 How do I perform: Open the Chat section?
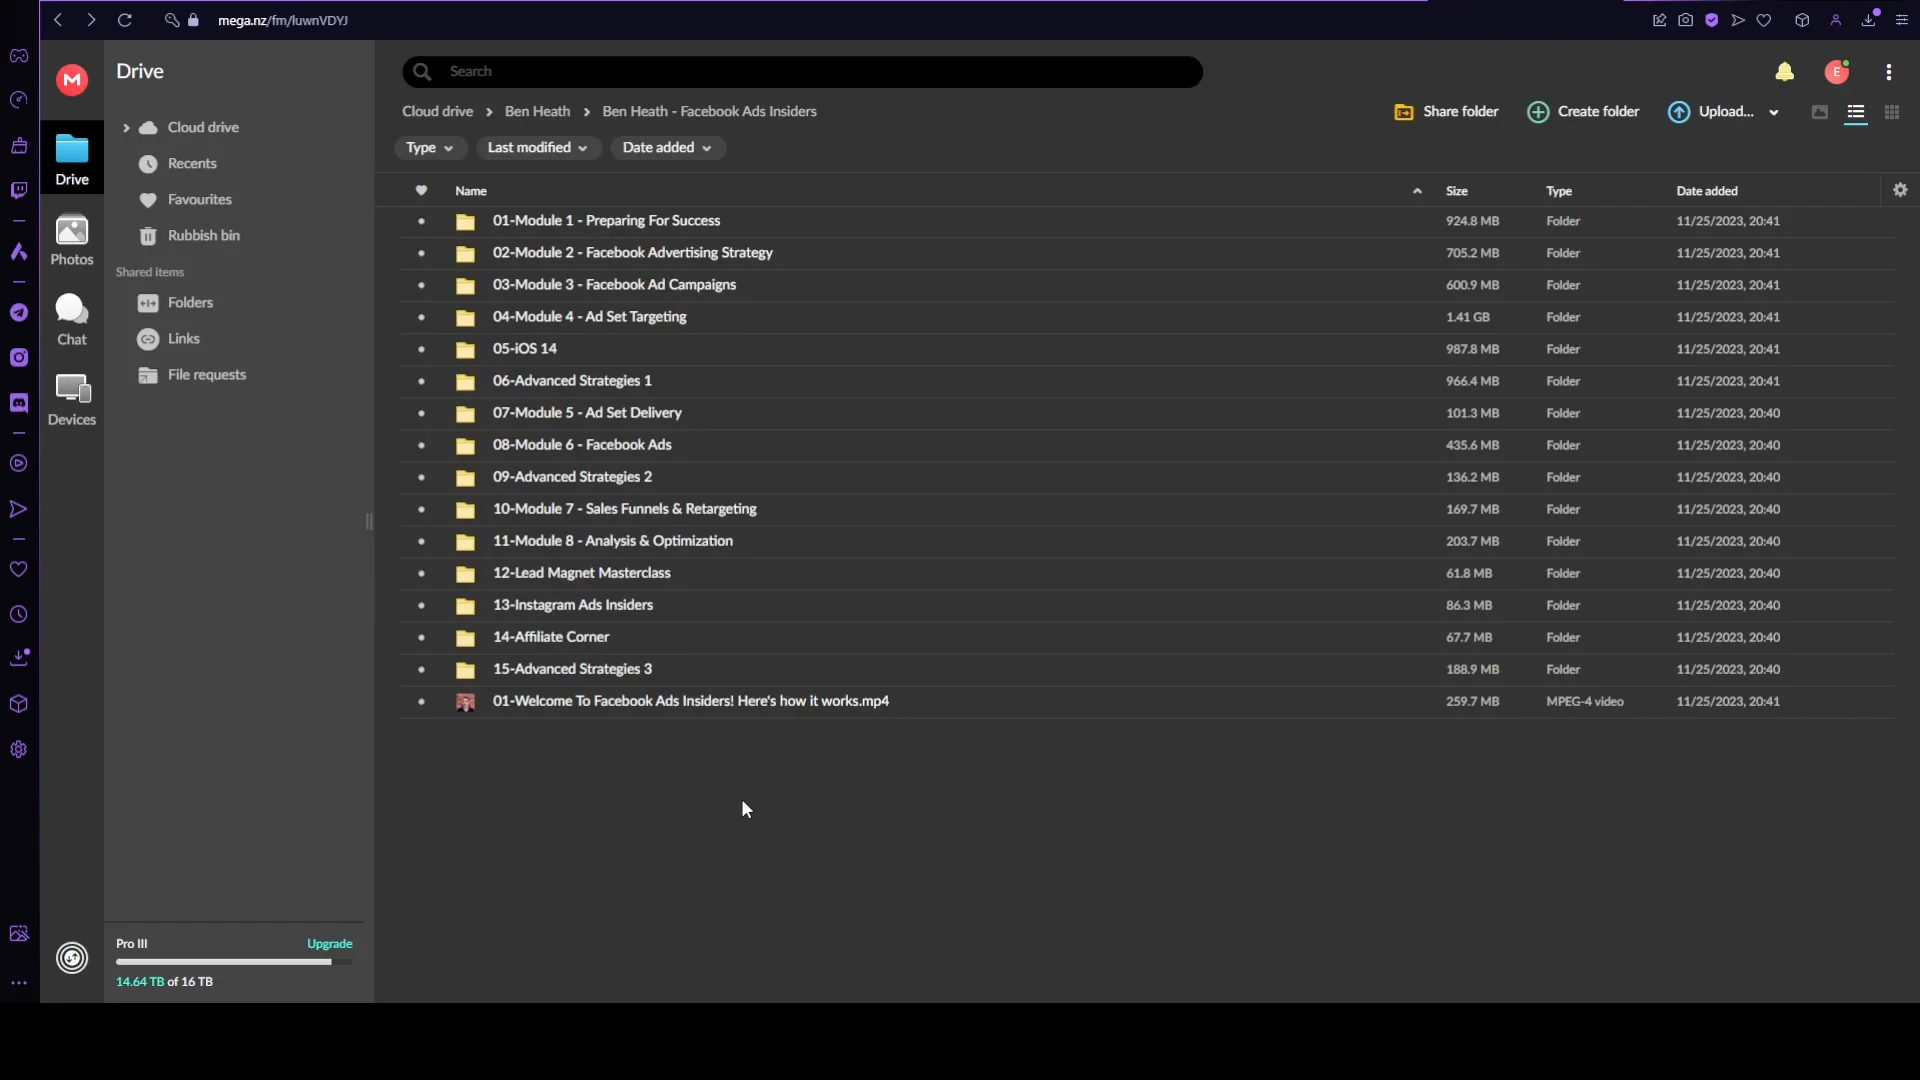tap(71, 320)
